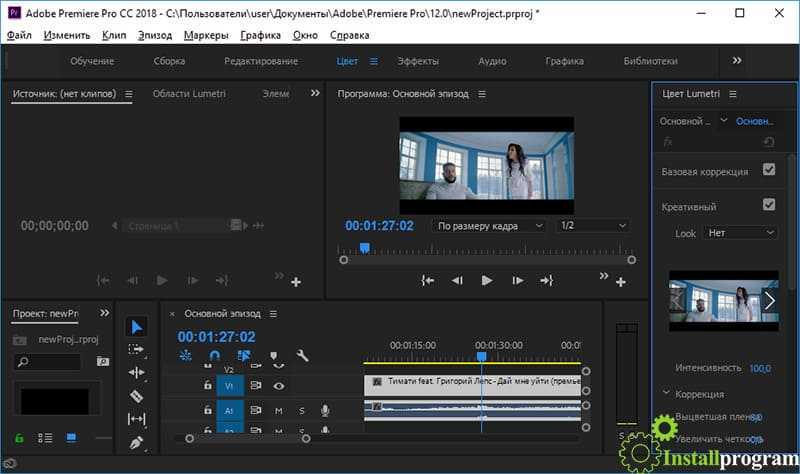Toggle Linked Selection icon in timeline
The image size is (800, 474).
[244, 356]
